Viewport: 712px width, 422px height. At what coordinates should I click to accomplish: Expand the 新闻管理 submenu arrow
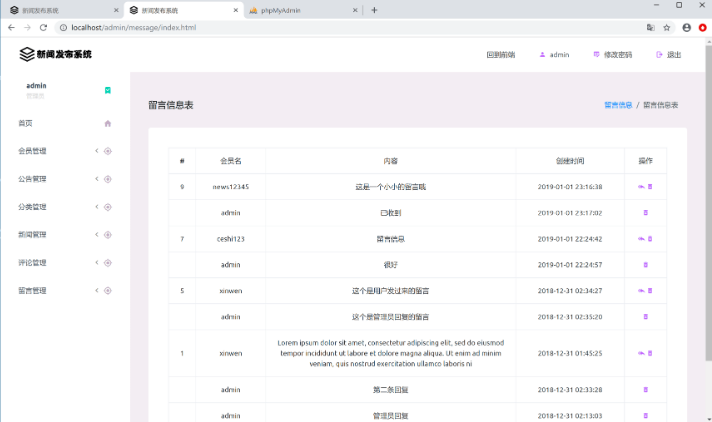pyautogui.click(x=97, y=235)
